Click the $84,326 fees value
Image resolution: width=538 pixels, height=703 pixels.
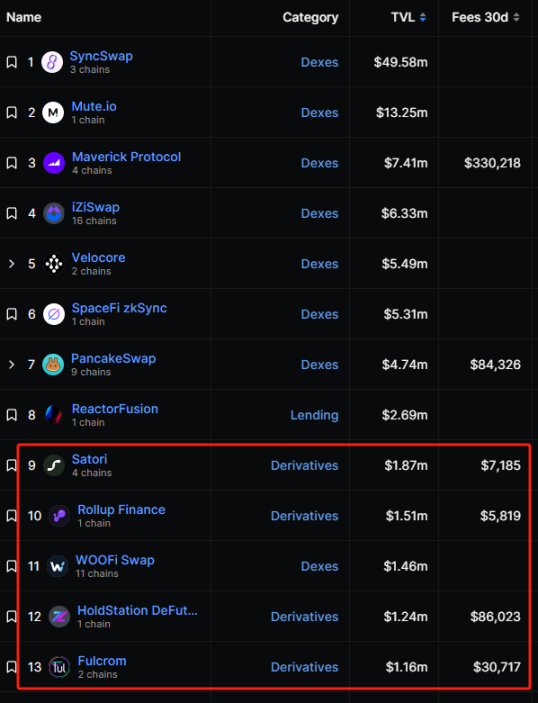495,365
